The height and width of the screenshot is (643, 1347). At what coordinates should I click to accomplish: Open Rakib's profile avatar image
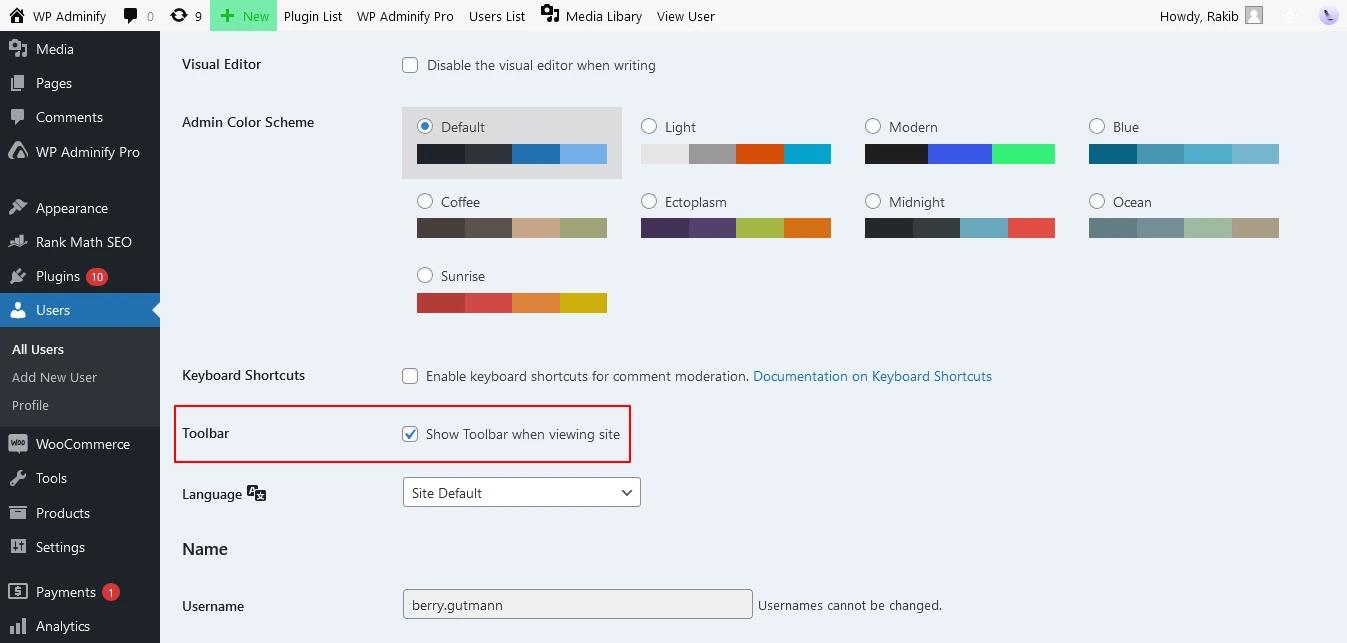[x=1253, y=15]
